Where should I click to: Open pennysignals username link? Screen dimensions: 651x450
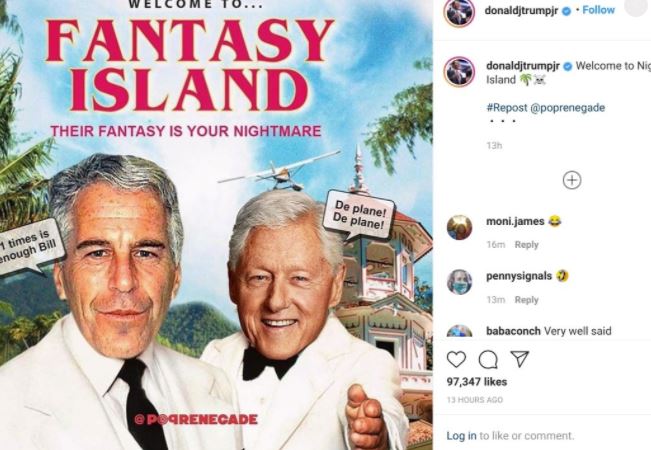pos(519,276)
